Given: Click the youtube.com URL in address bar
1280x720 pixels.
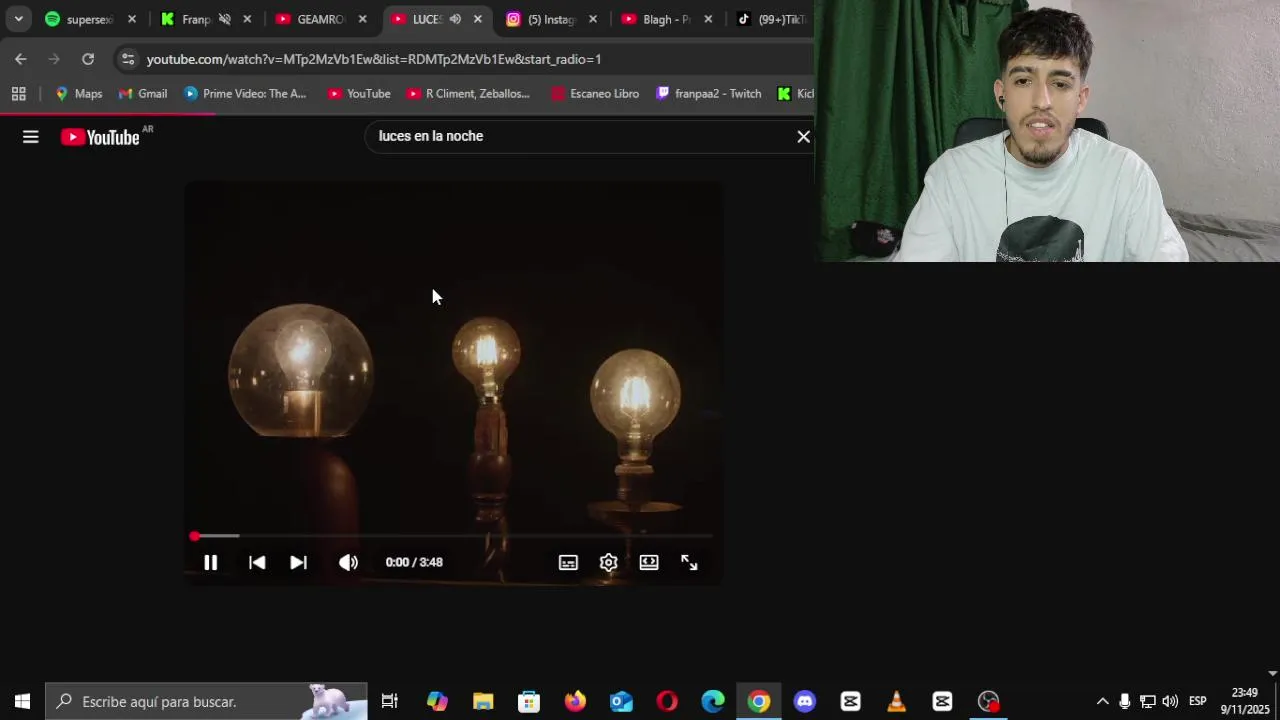Looking at the screenshot, I should coord(374,59).
